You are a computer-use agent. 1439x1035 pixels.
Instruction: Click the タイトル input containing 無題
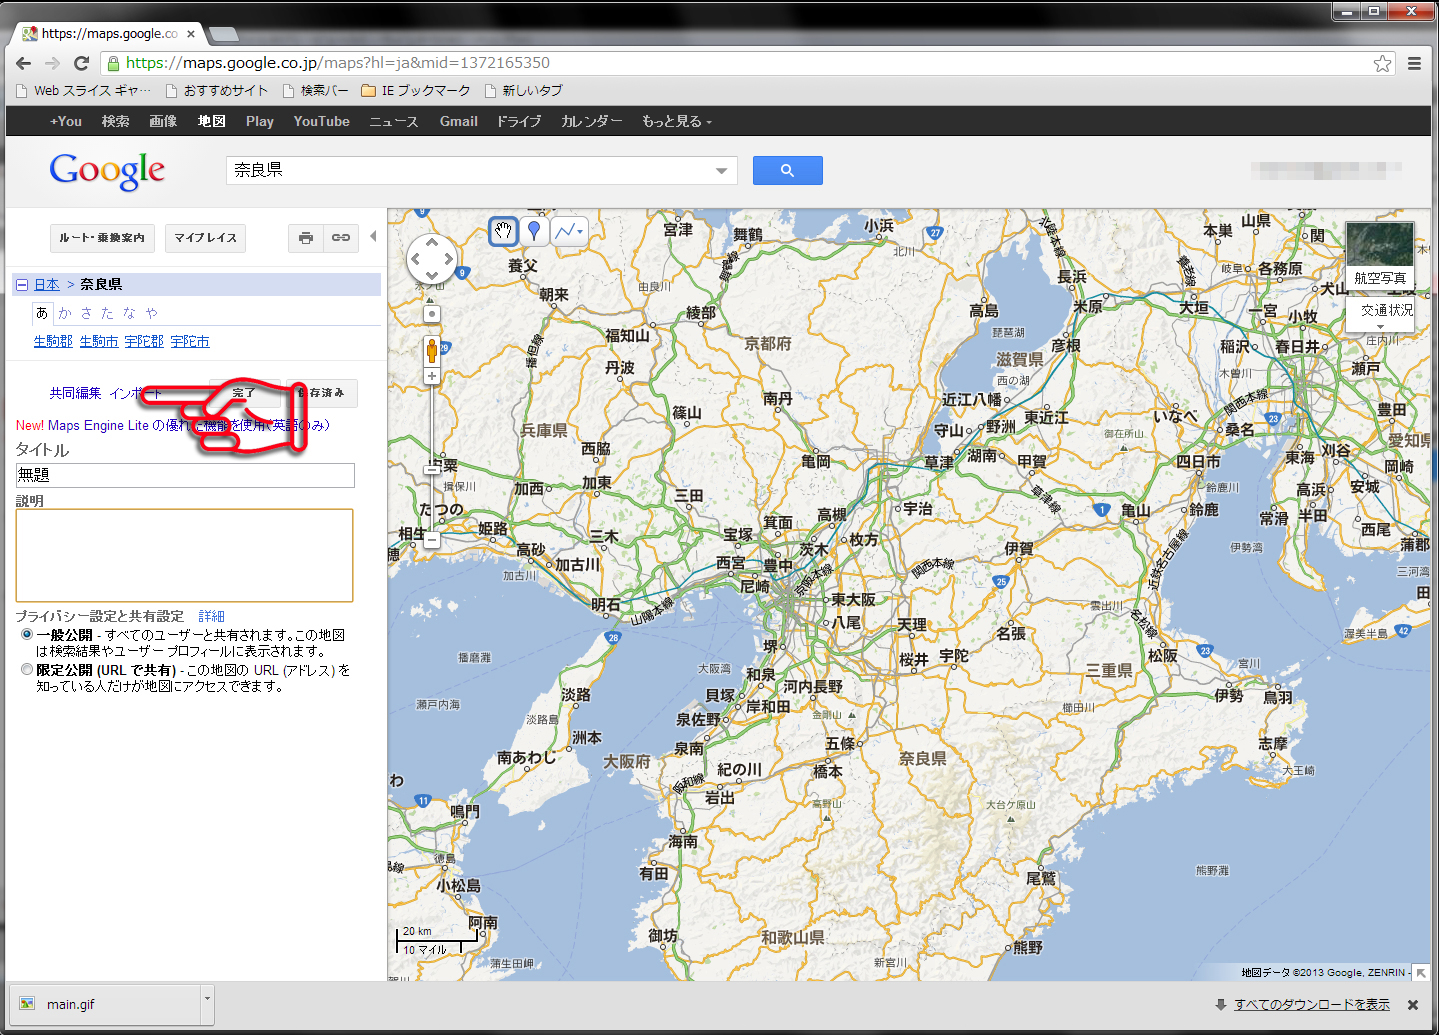point(185,475)
